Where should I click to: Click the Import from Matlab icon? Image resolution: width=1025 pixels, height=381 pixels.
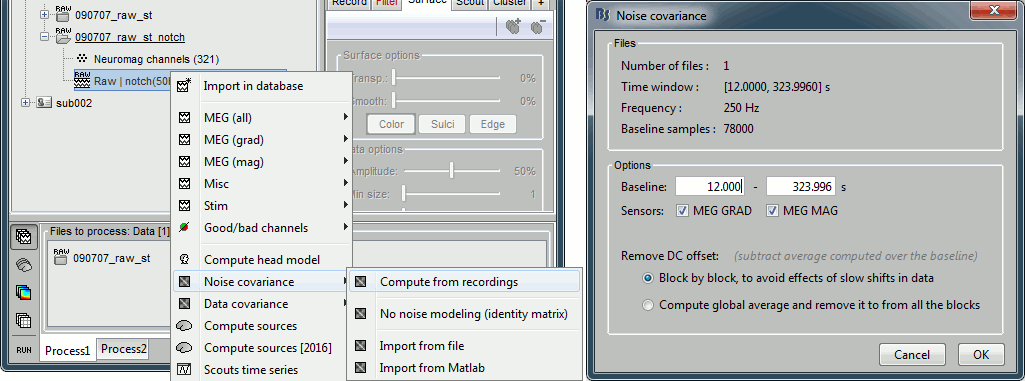coord(360,368)
